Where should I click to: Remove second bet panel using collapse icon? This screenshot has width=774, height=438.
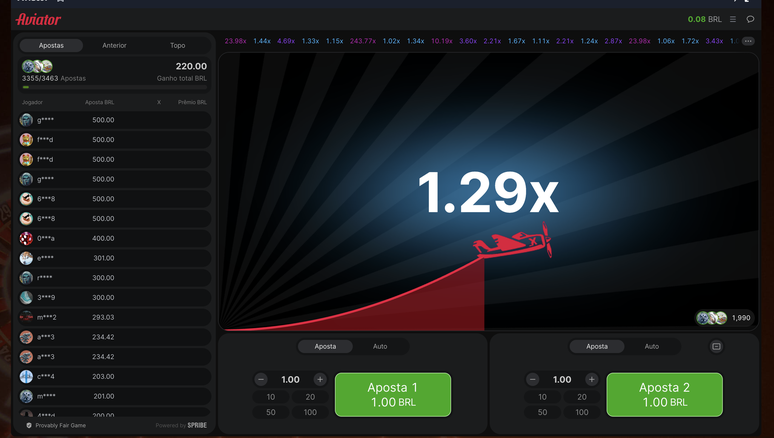(716, 346)
